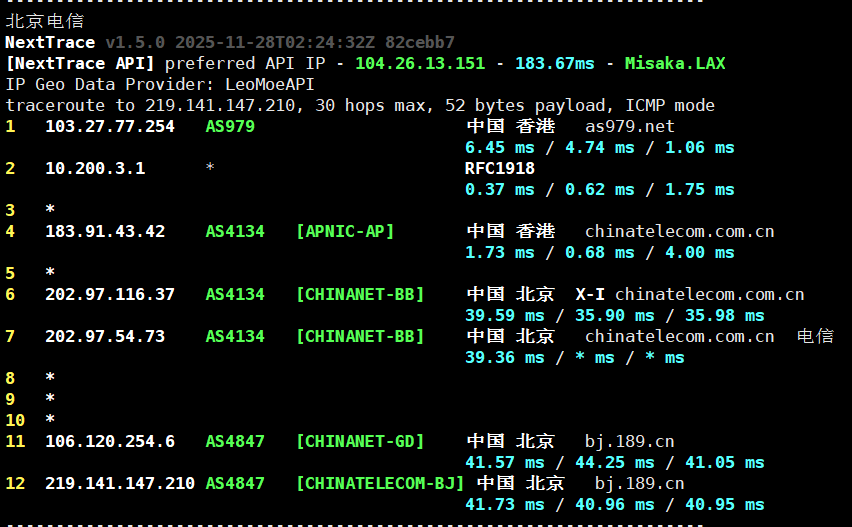The image size is (852, 527).
Task: Click the Misaka.LAX node name
Action: coord(675,63)
